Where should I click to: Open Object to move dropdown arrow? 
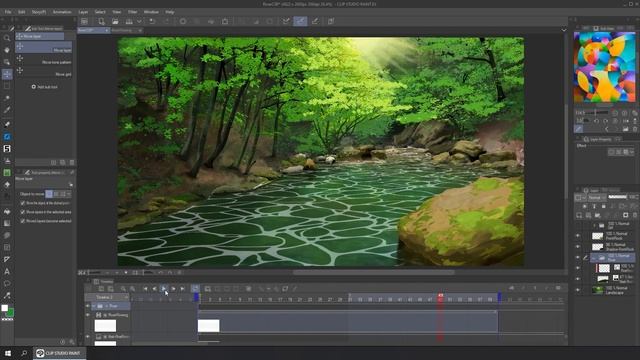point(69,194)
